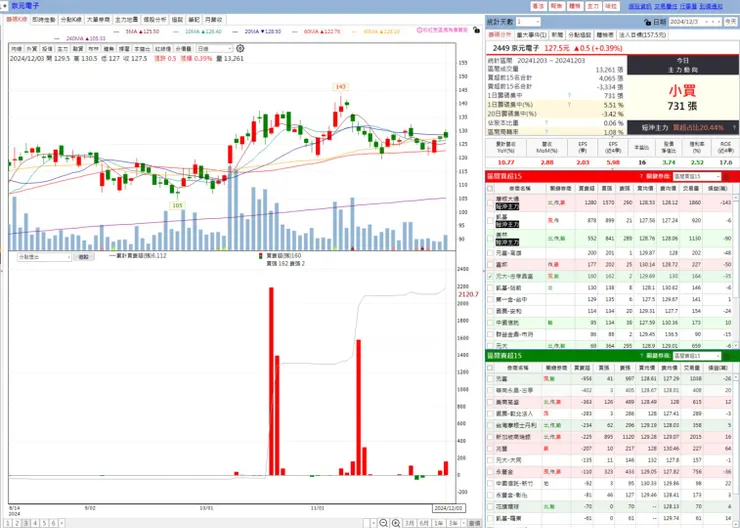The image size is (740, 528).
Task: Switch to the 重大事件(1) tab
Action: tap(531, 35)
